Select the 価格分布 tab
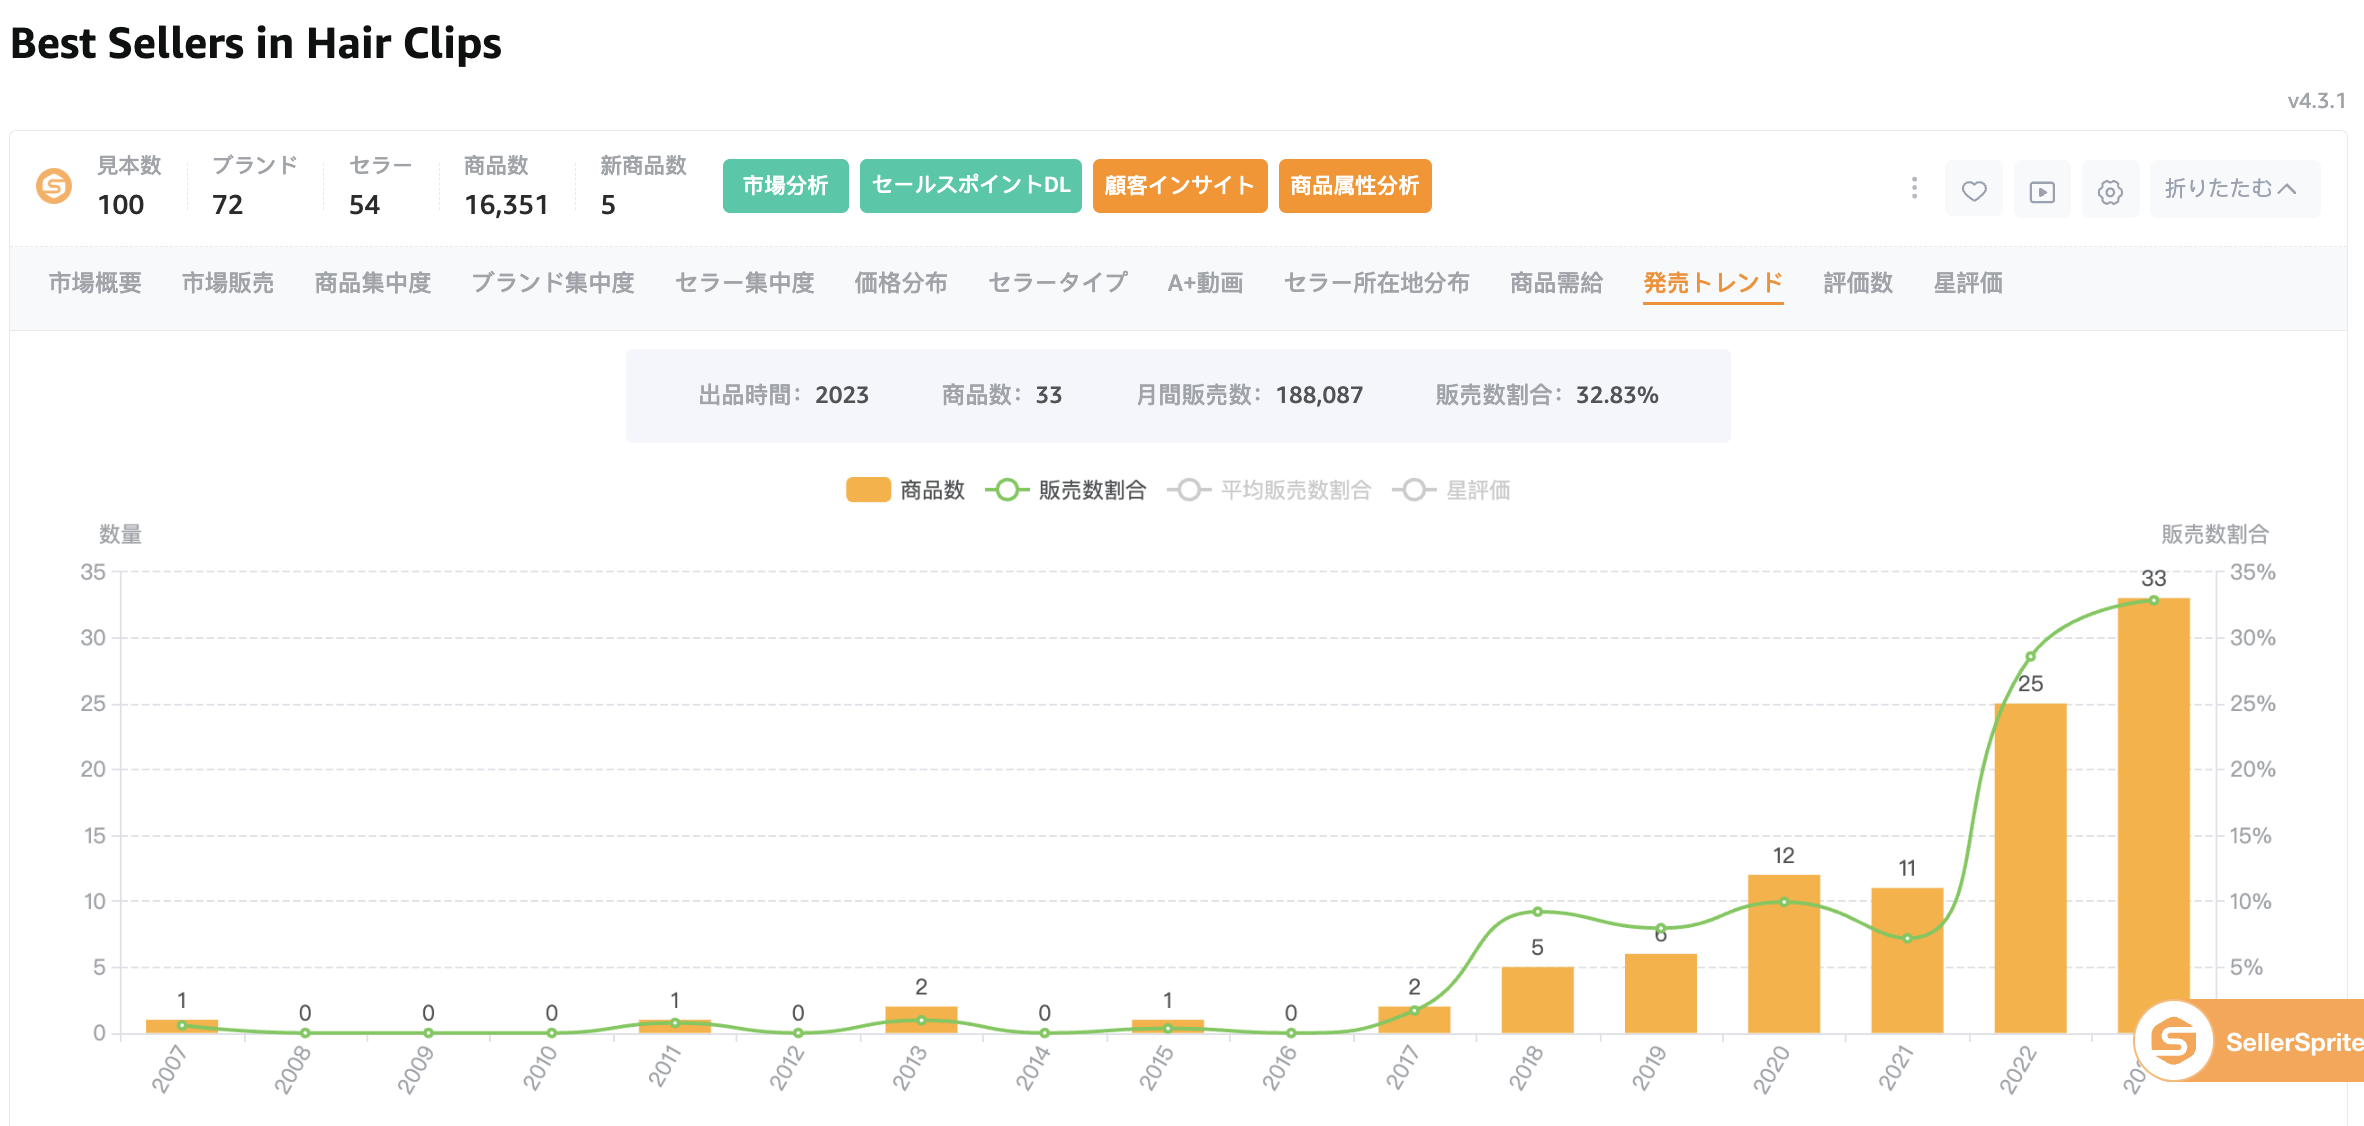 (x=901, y=283)
